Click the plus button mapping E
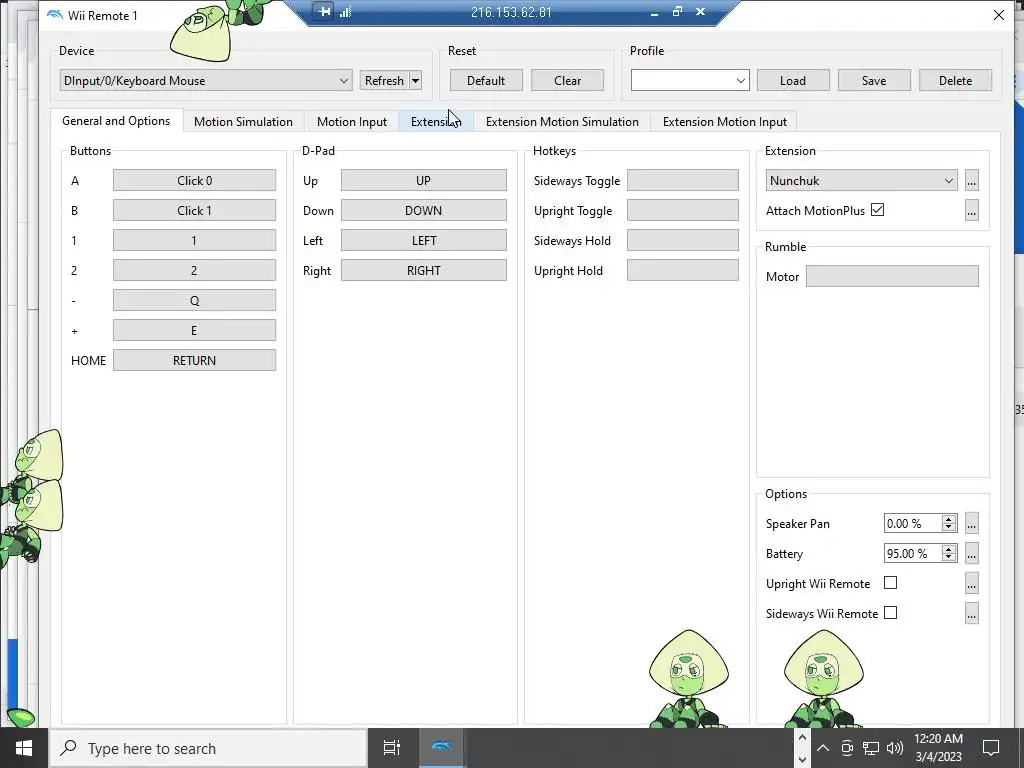Screen dimensions: 1024x768 click(194, 331)
